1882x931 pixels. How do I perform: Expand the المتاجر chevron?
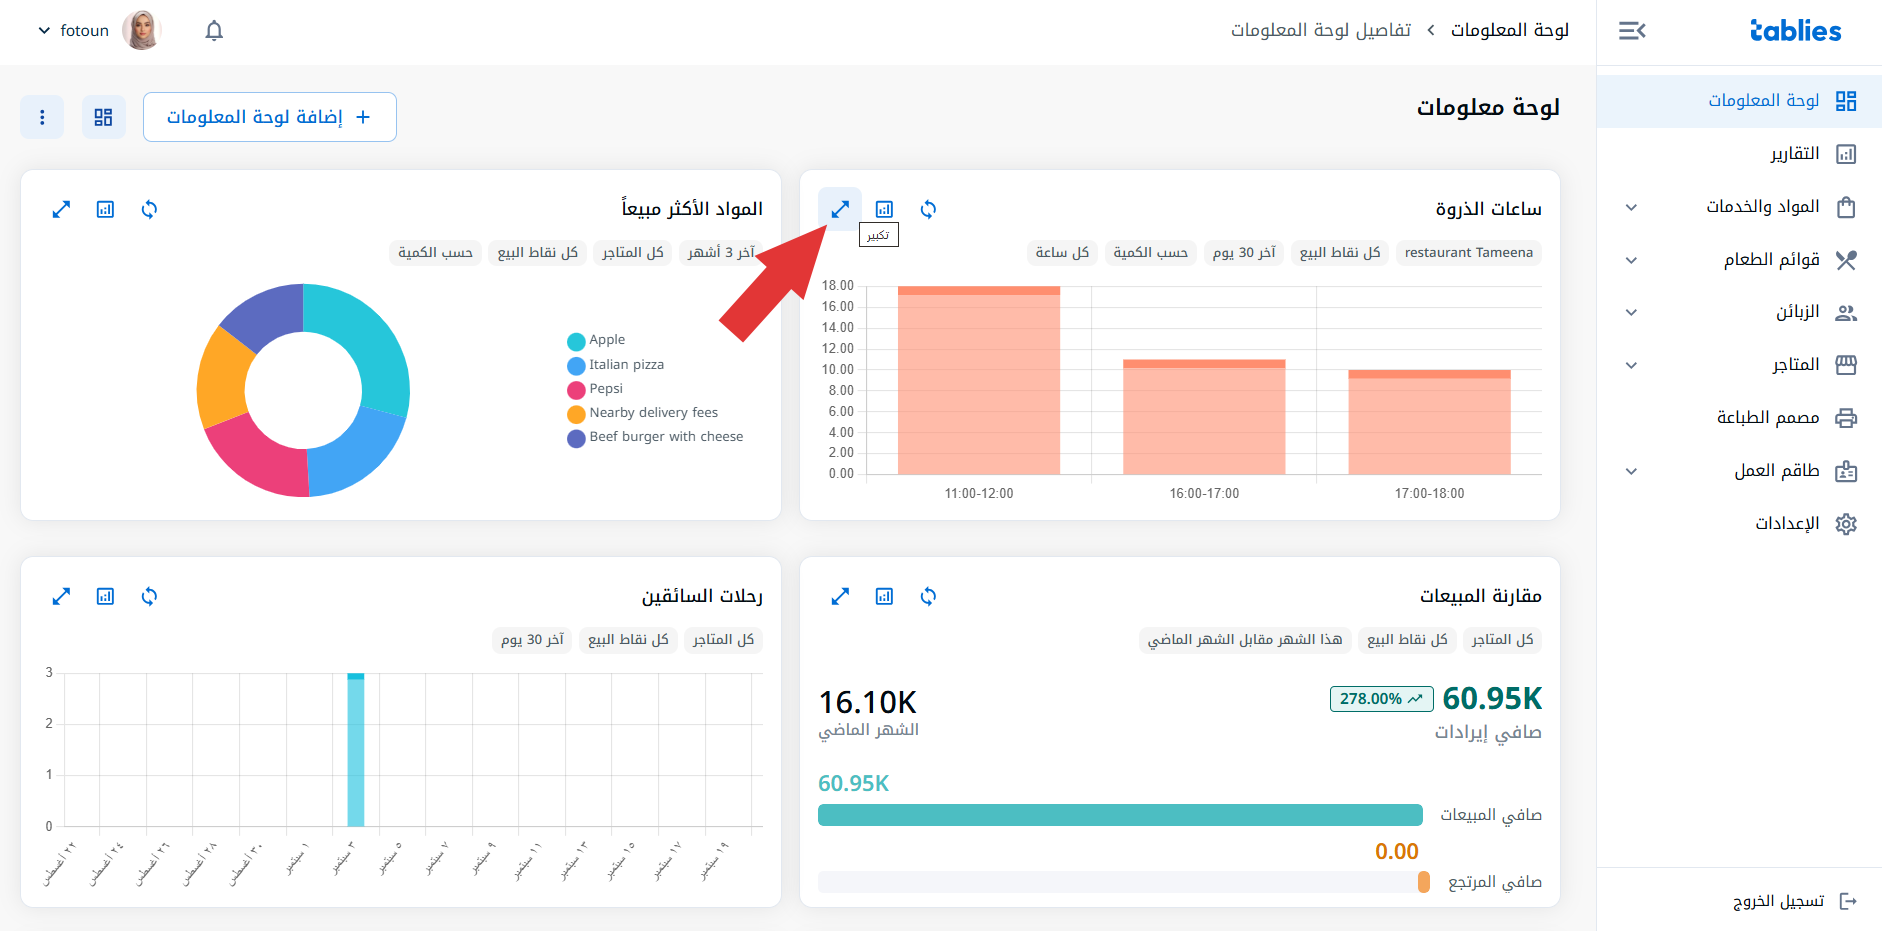coord(1631,365)
